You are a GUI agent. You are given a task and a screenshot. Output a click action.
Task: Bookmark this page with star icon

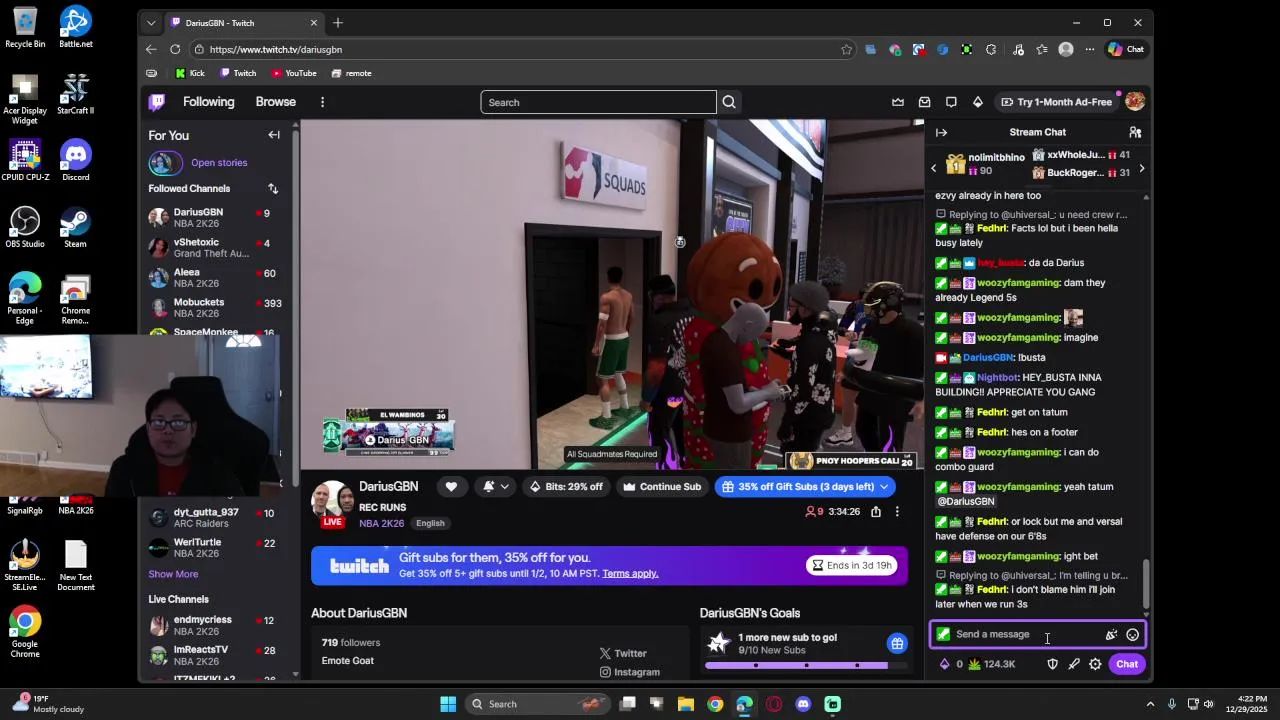tap(846, 49)
